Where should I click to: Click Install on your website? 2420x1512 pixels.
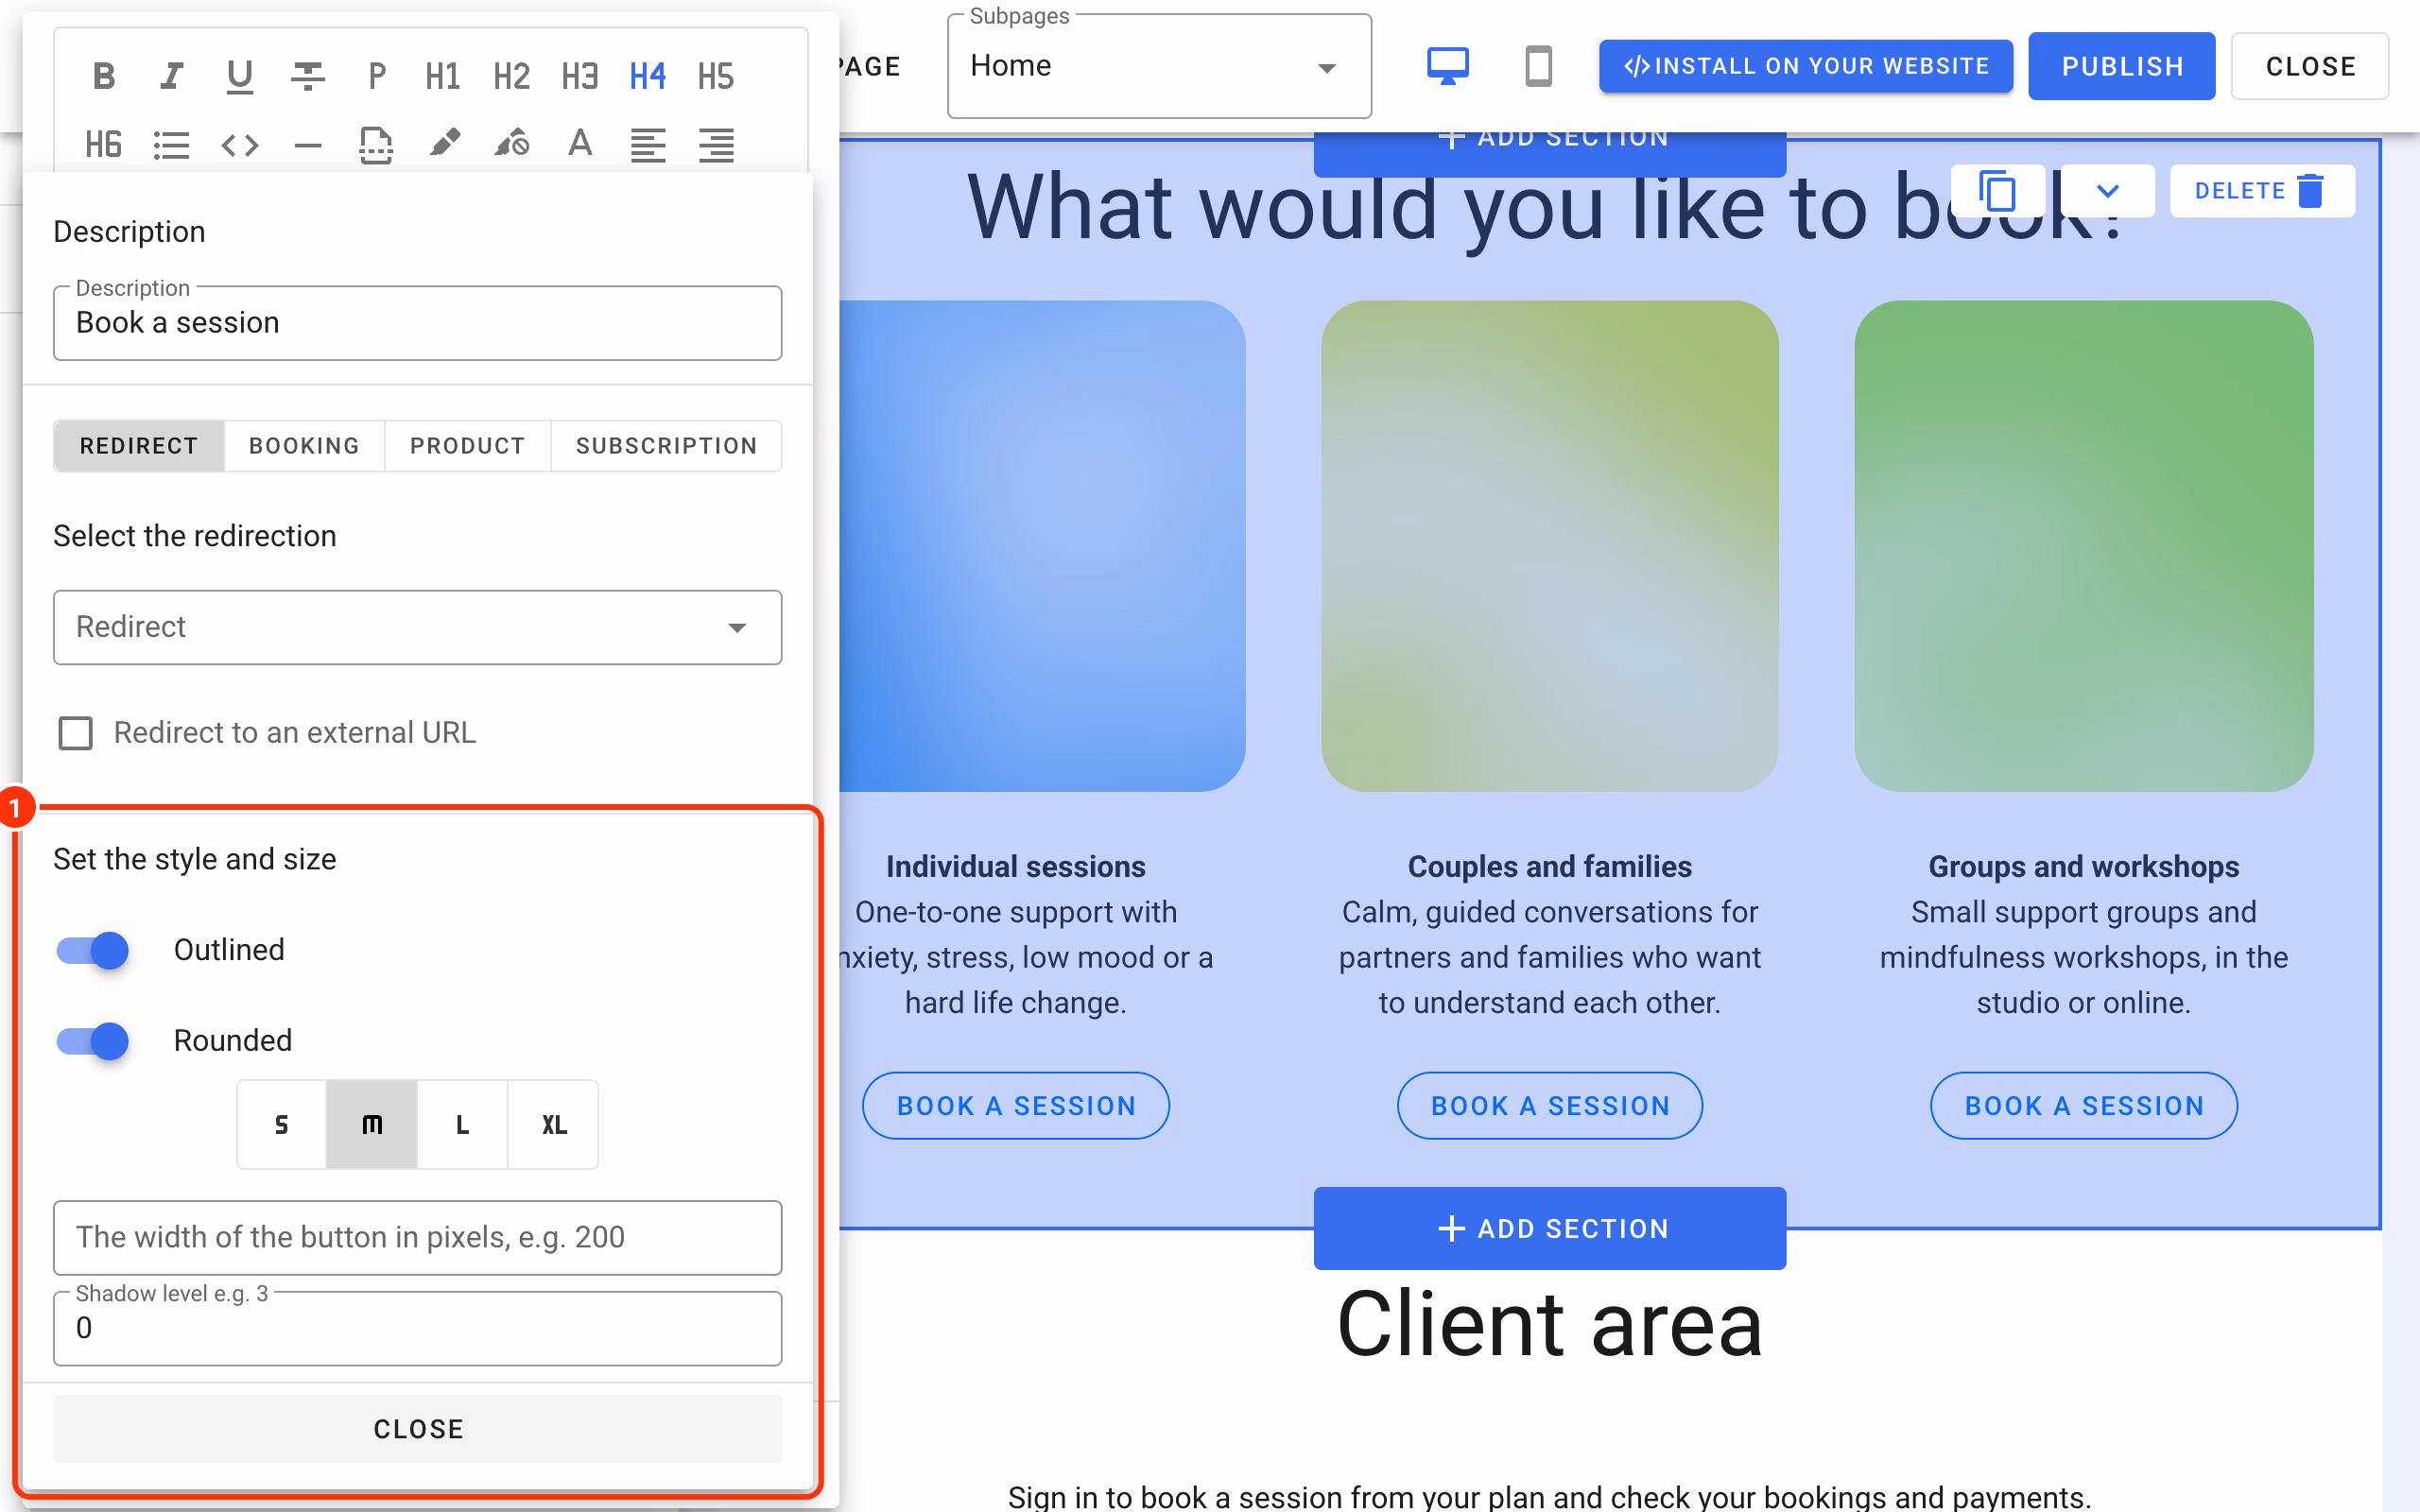click(x=1806, y=67)
